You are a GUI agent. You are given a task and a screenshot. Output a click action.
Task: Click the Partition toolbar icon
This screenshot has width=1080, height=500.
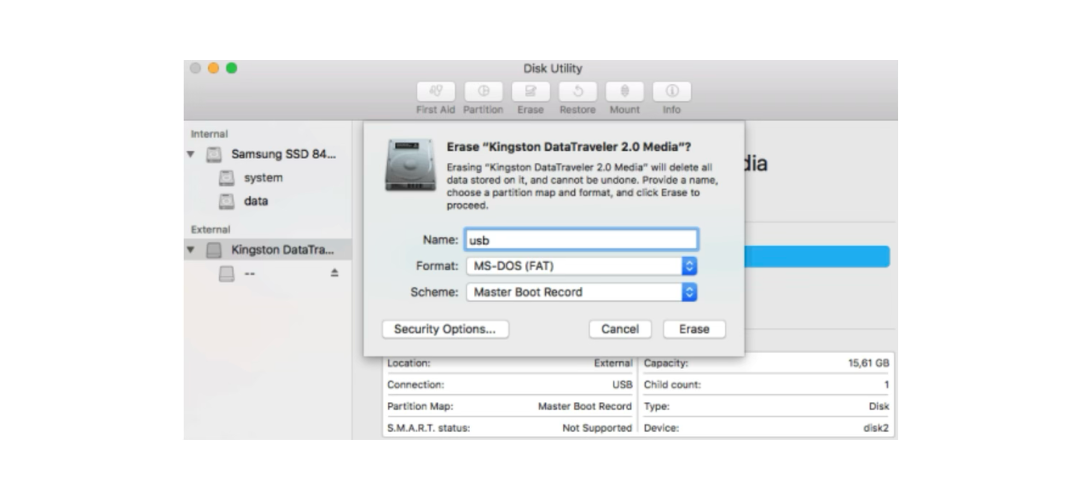coord(483,92)
